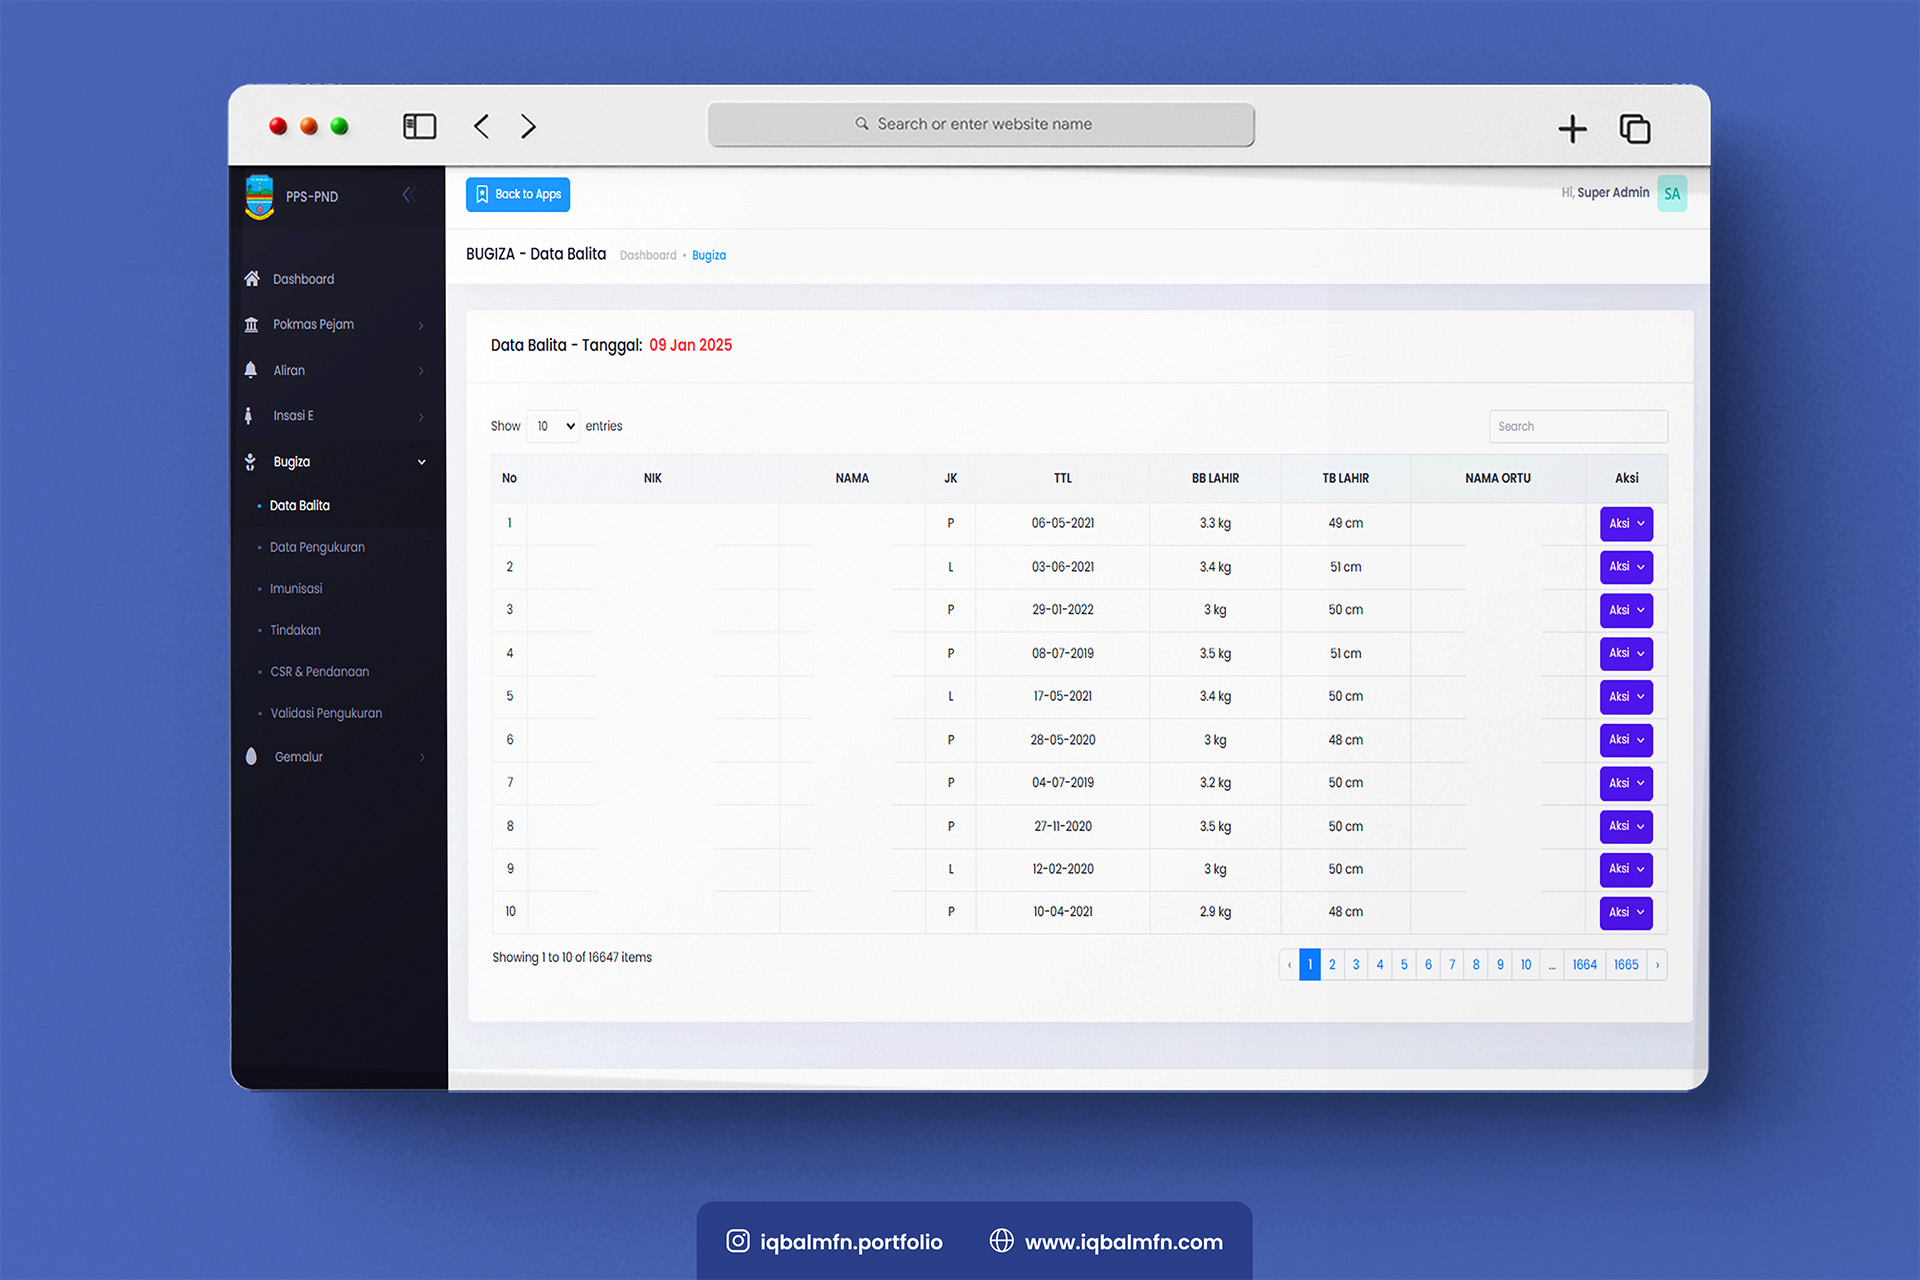
Task: Open the Show entries count dropdown
Action: (x=554, y=426)
